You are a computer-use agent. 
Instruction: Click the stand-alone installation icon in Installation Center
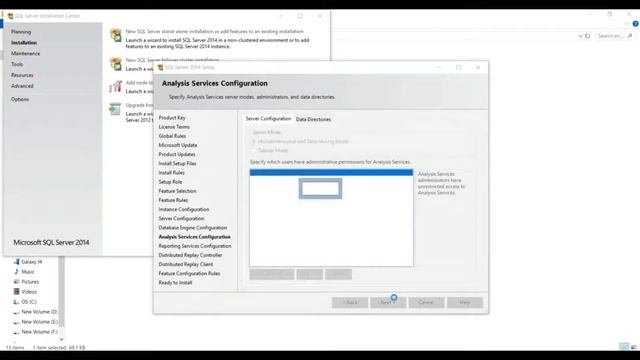click(116, 35)
